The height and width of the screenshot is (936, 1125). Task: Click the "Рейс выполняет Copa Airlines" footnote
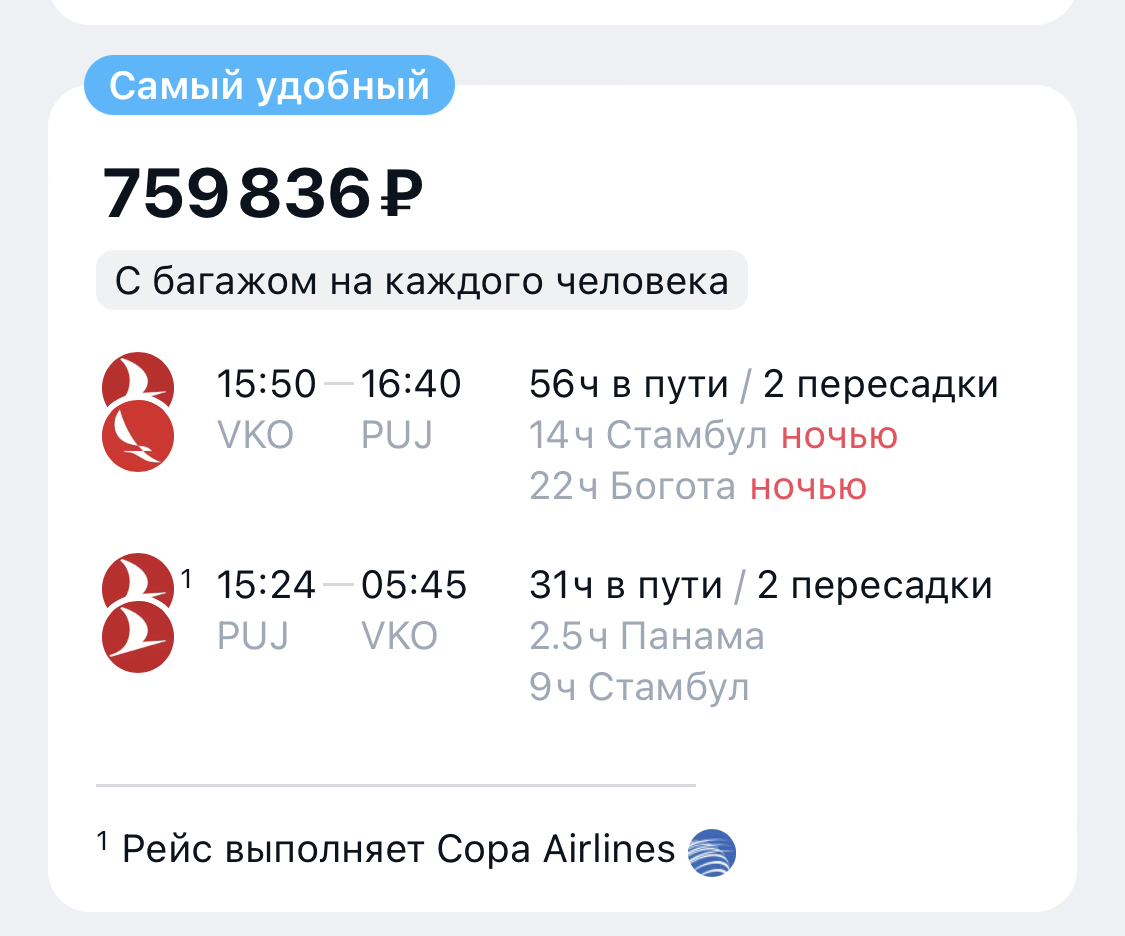[x=398, y=849]
